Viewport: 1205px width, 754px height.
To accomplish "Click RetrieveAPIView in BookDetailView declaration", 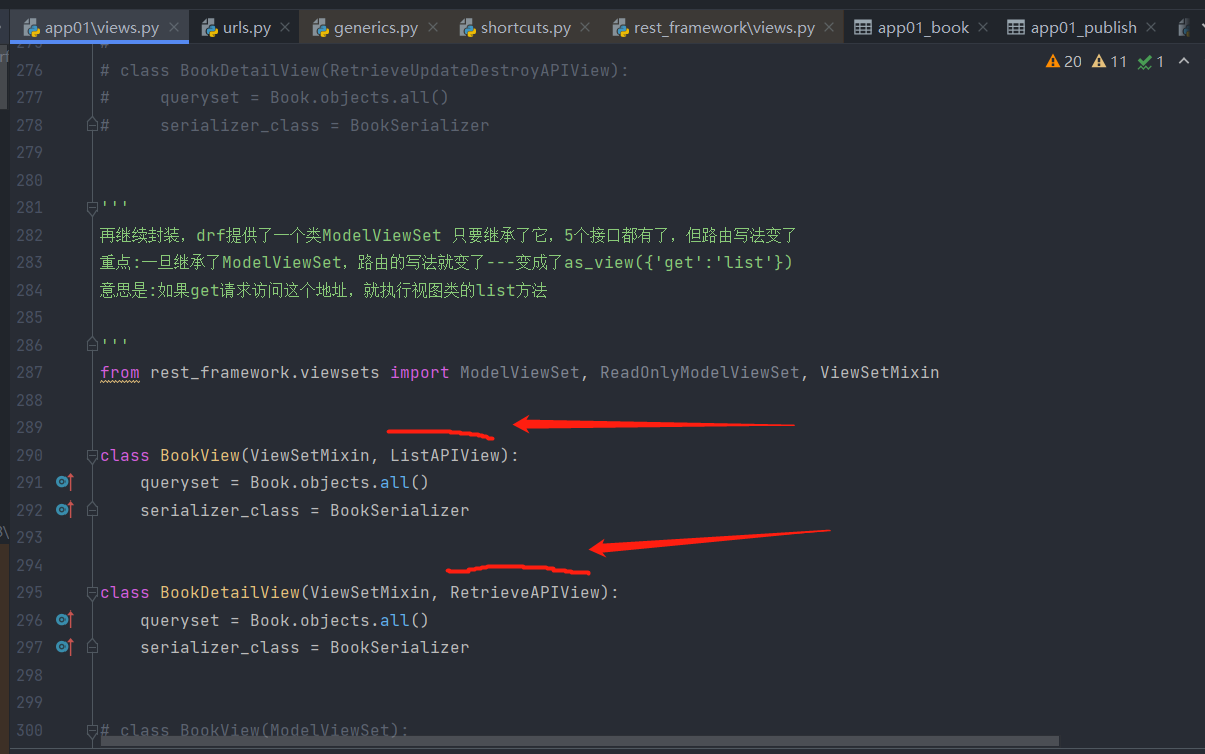I will point(525,592).
